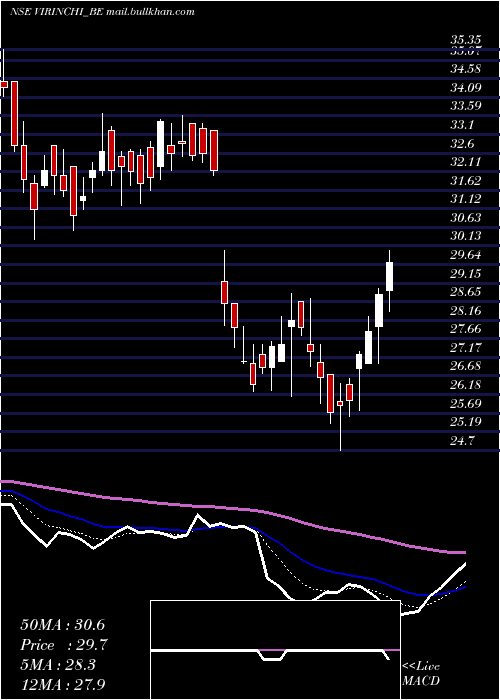The width and height of the screenshot is (500, 700).
Task: Select the 28.16 price axis value
Action: click(466, 310)
